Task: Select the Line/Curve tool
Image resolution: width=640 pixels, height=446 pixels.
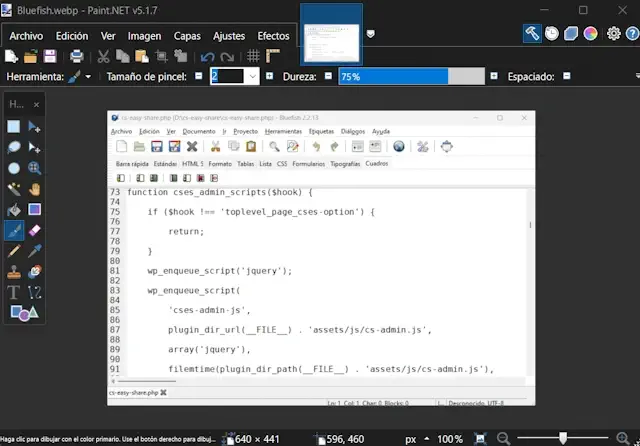Action: [34, 293]
